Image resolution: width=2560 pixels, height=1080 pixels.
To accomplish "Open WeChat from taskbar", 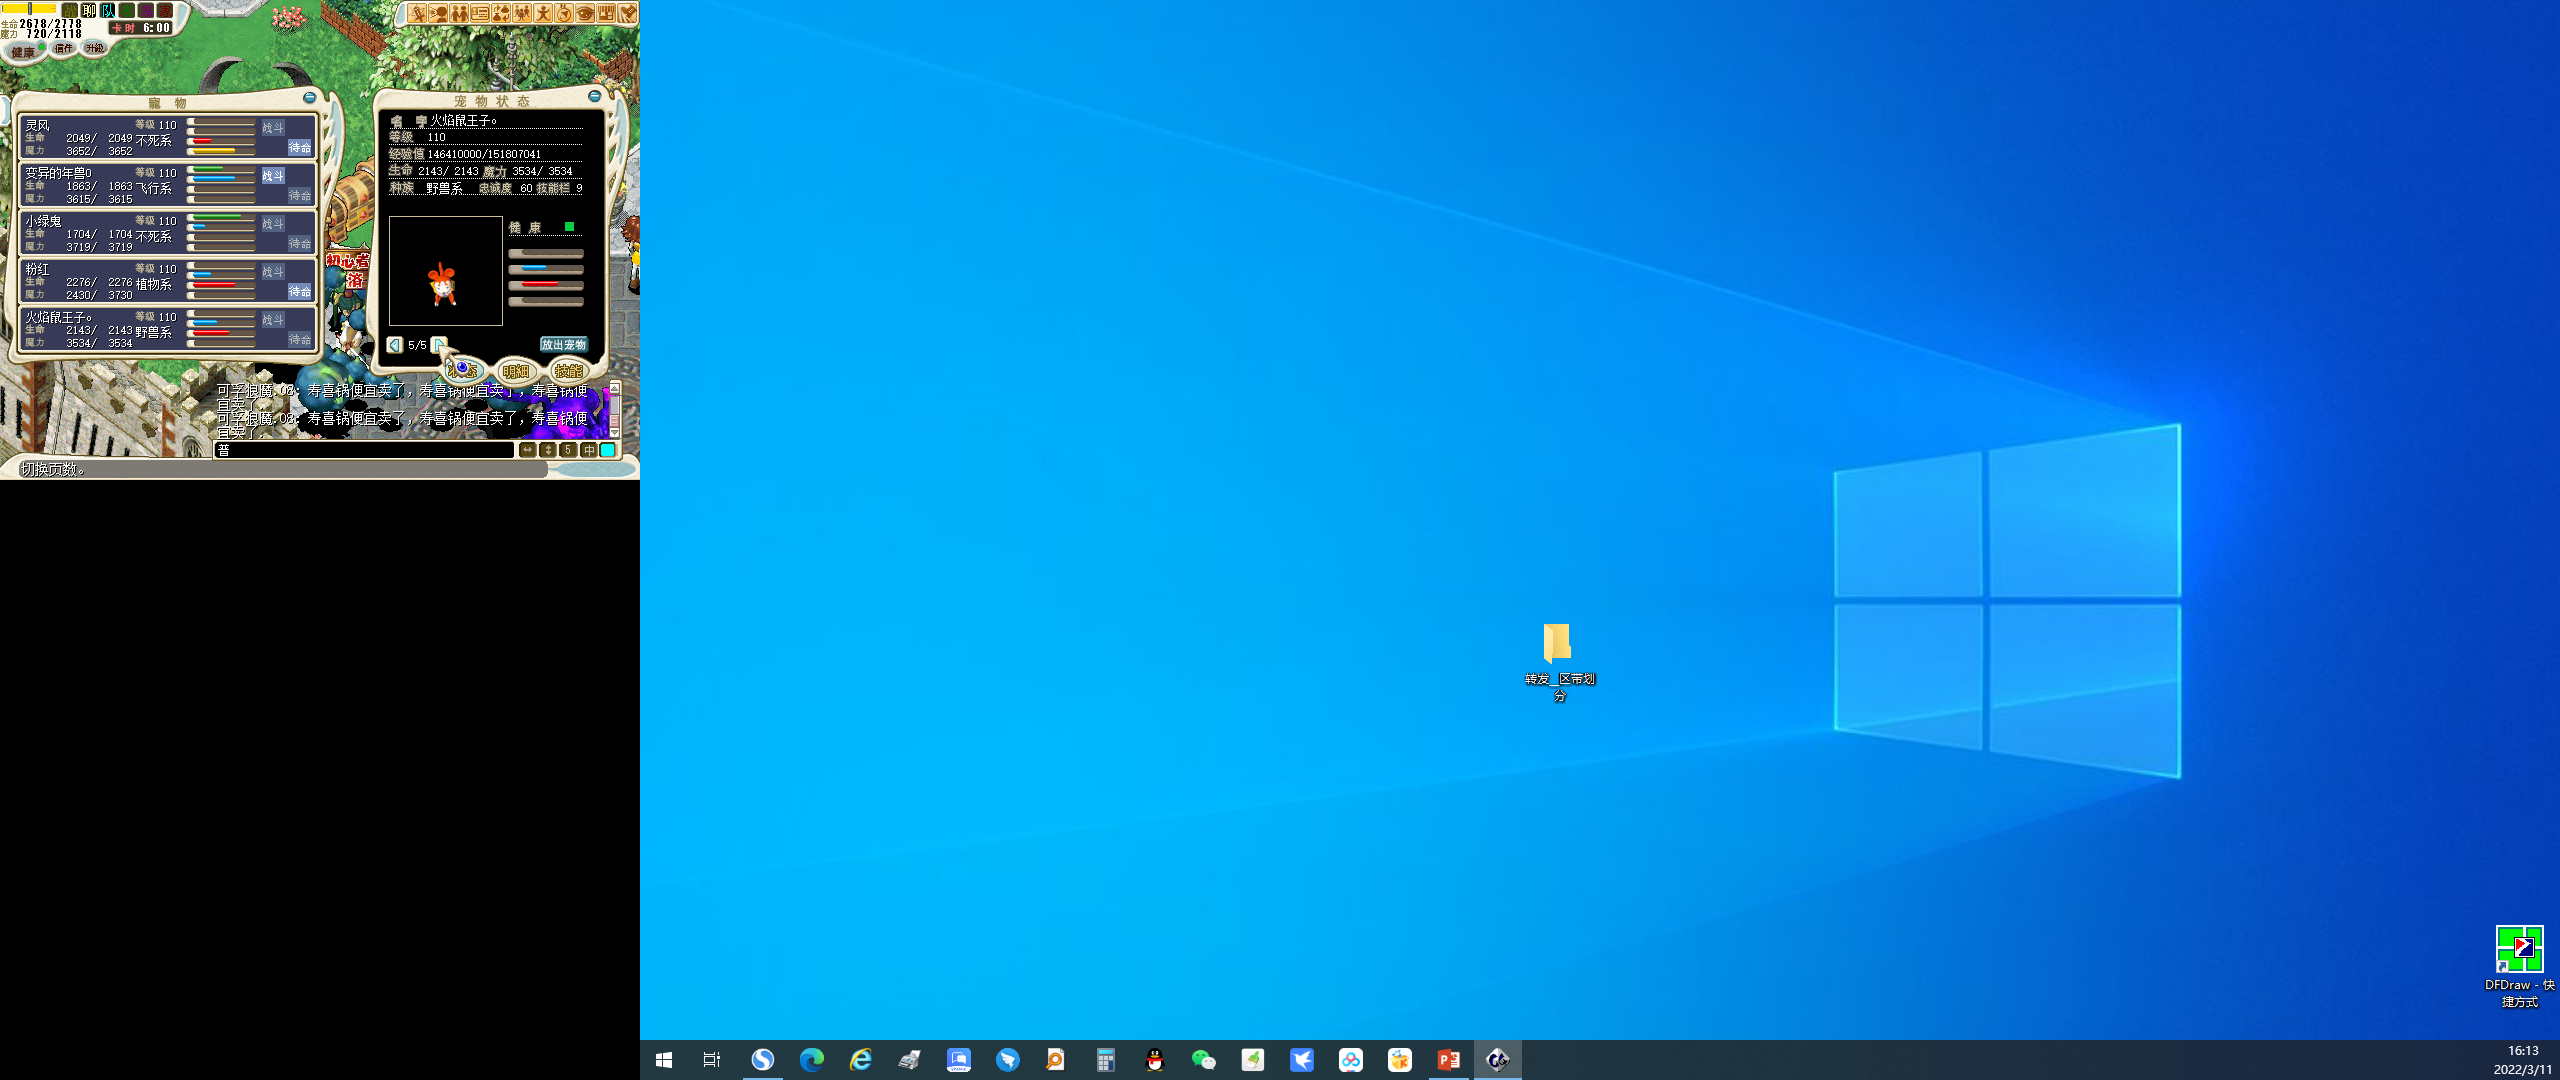I will pos(1204,1060).
